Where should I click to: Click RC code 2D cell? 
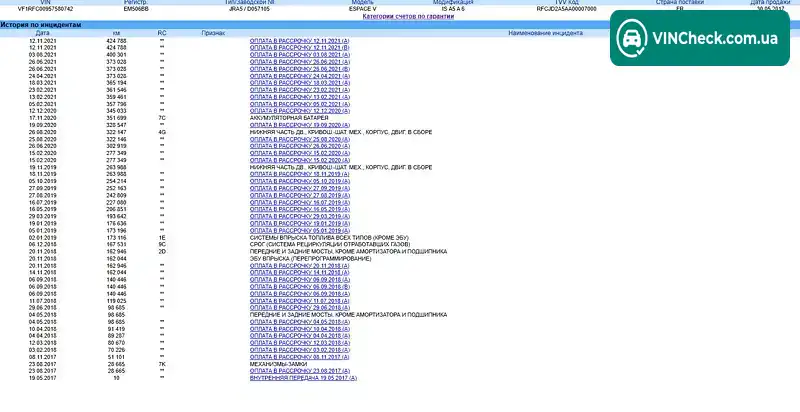[162, 251]
